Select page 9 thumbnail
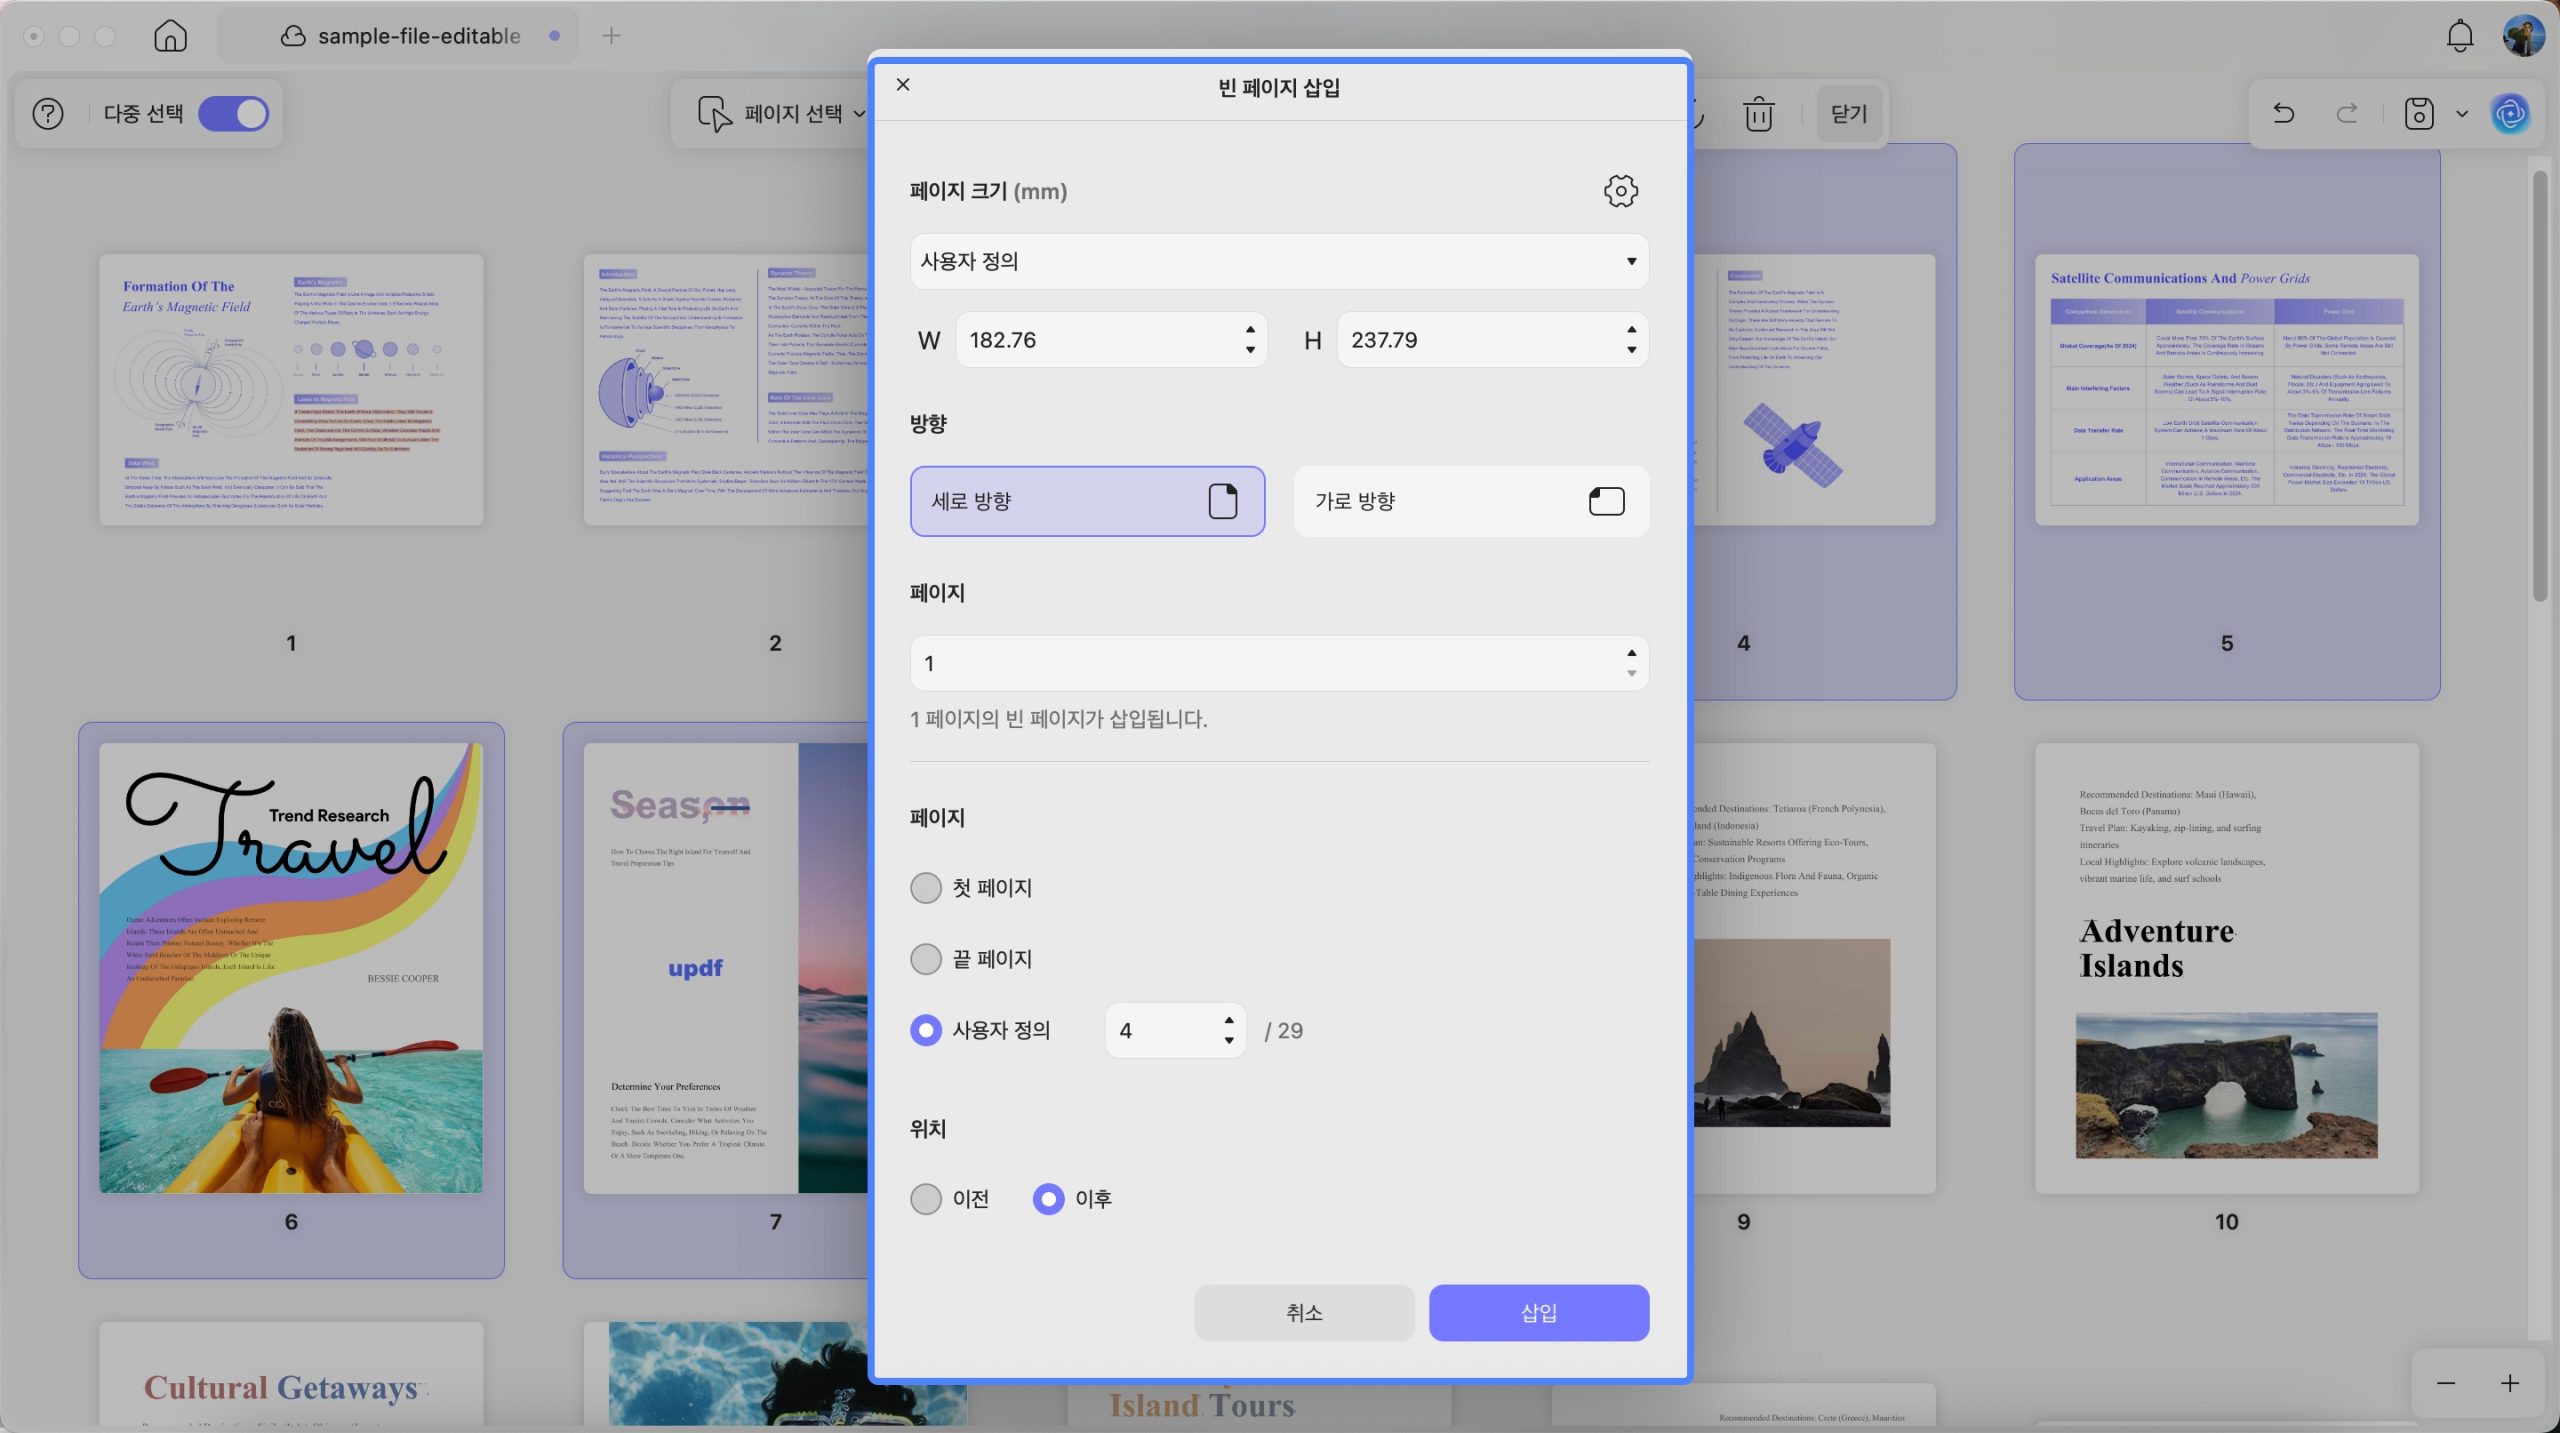 pyautogui.click(x=1815, y=968)
